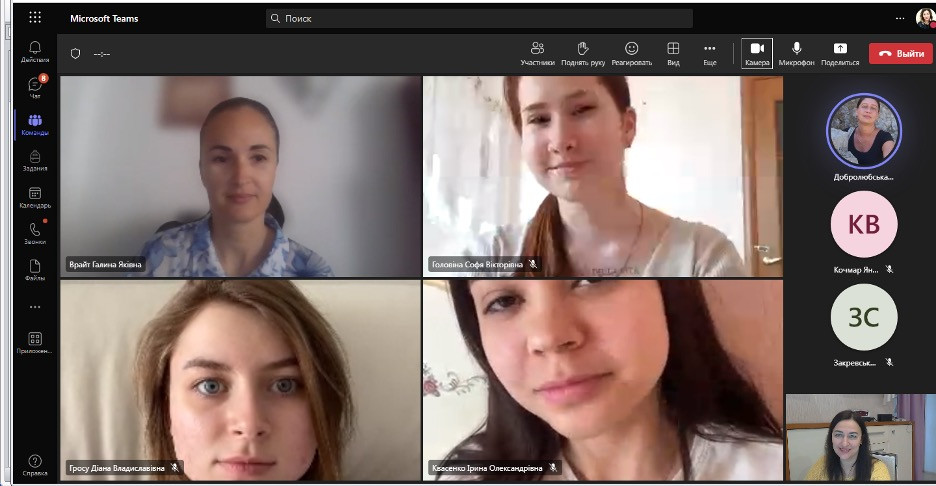Click the Search field
Viewport: 936px width, 486px height.
pos(479,18)
